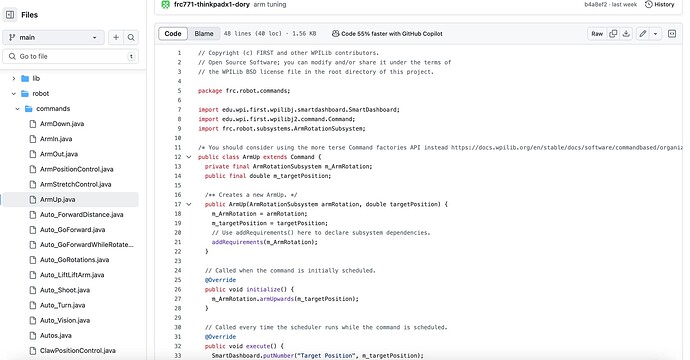Open Auto_GoForwardWhileRotate file

[87, 245]
